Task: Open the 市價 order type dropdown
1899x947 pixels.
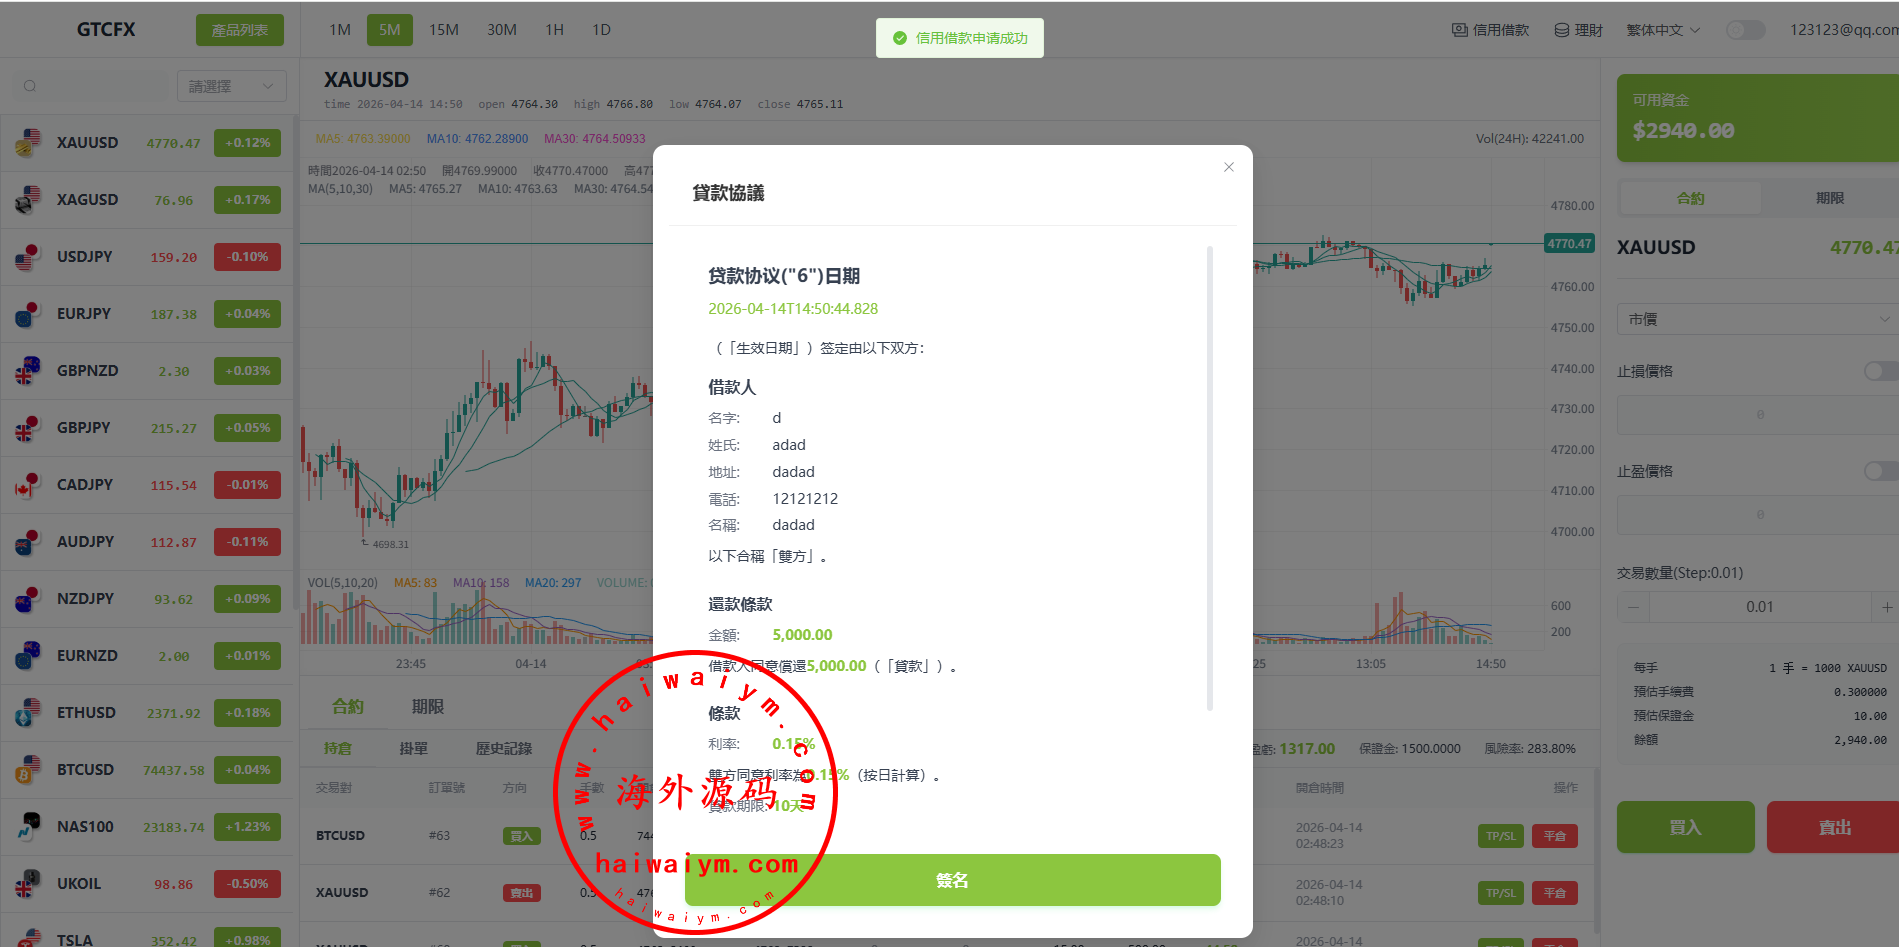Action: [x=1758, y=319]
